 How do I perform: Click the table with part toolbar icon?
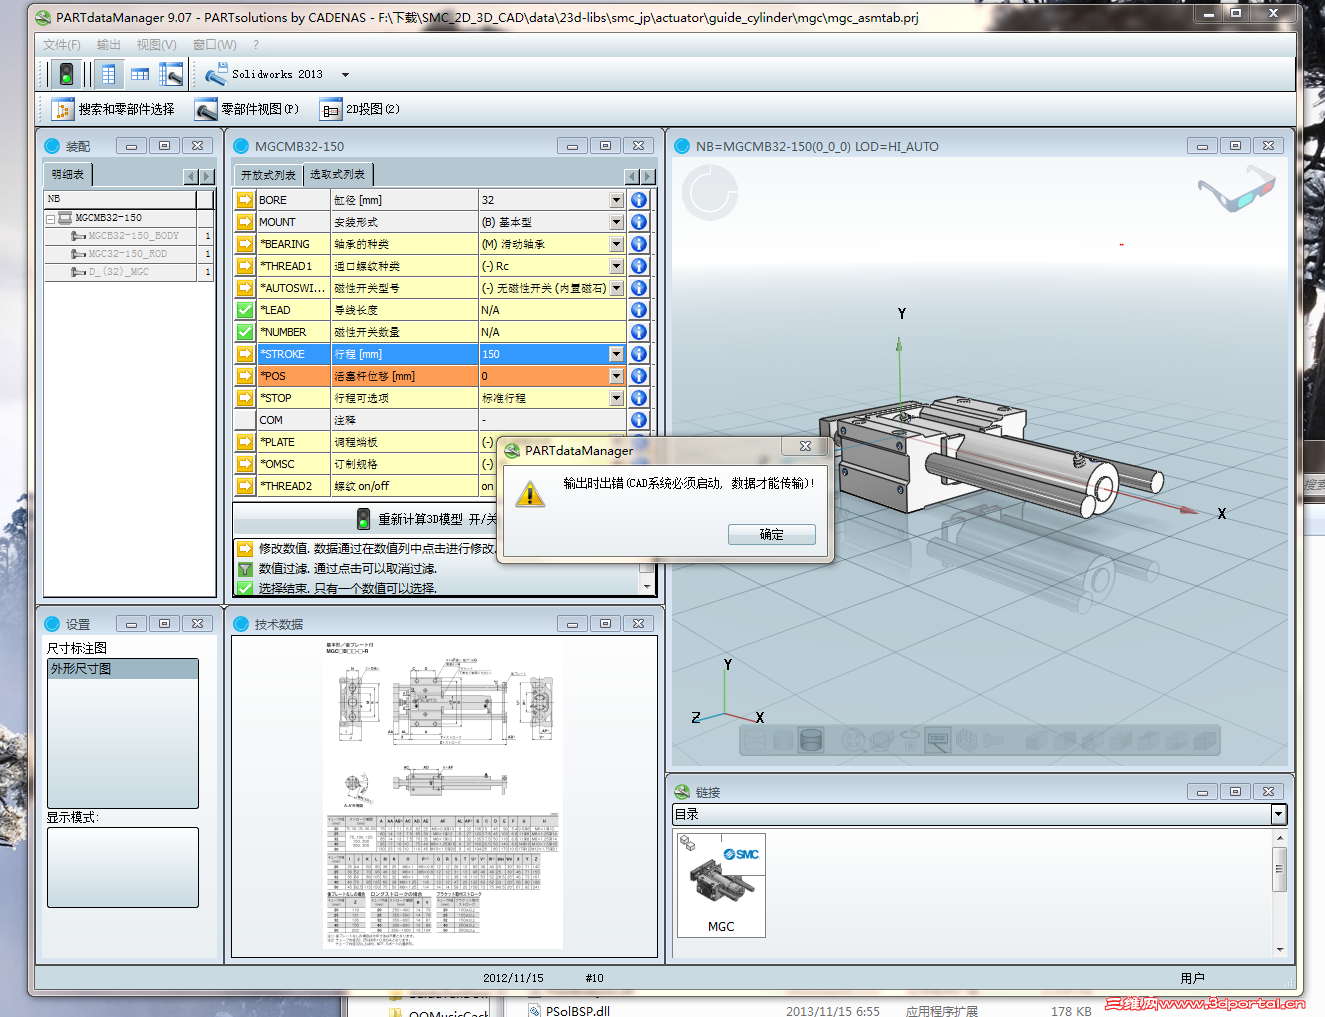point(171,74)
